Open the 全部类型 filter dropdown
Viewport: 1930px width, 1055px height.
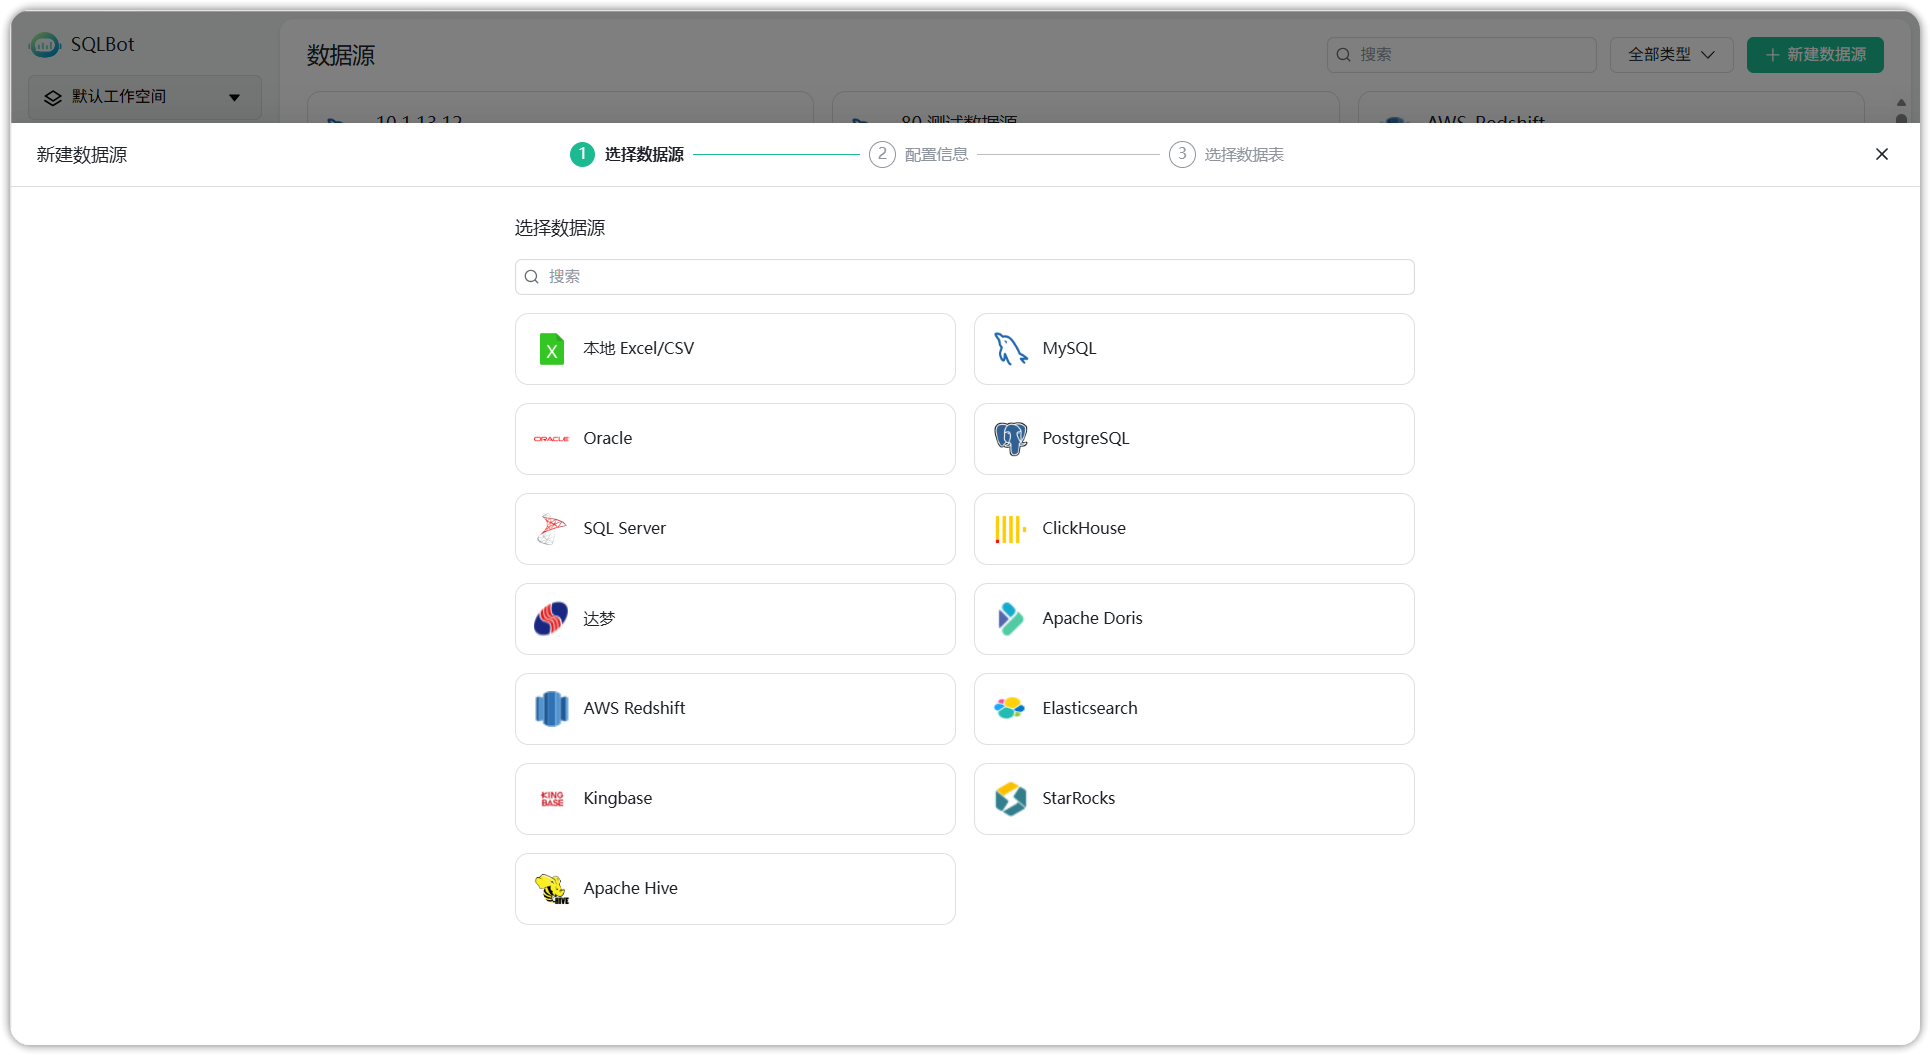point(1671,55)
